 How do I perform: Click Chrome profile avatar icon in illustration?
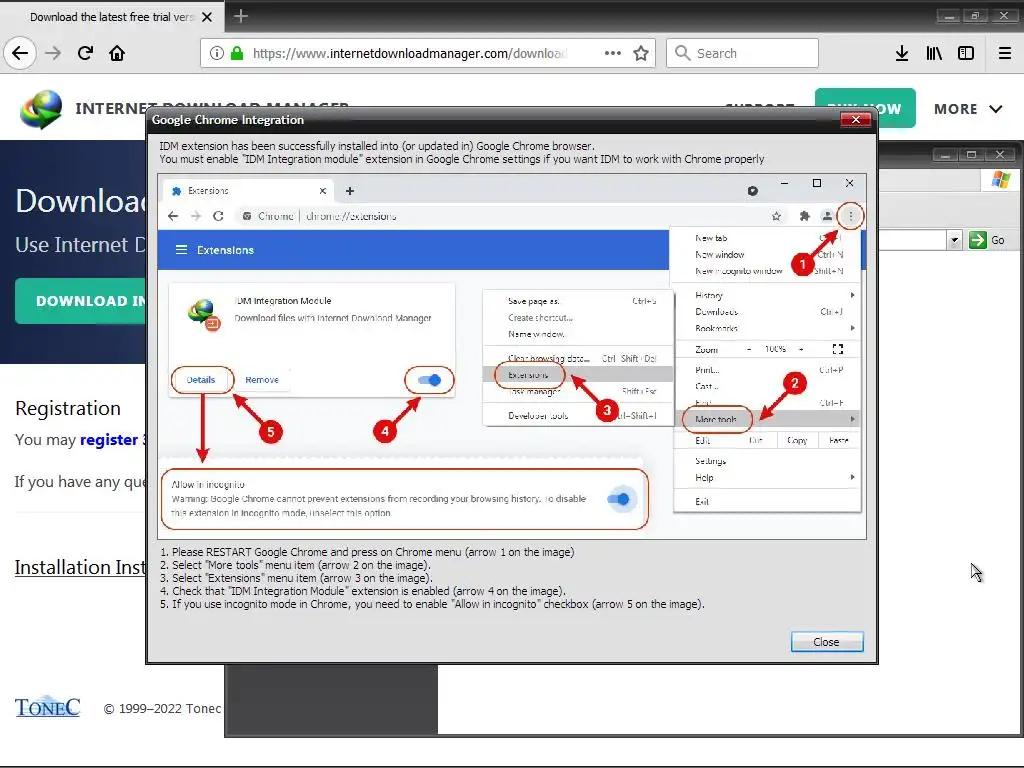point(827,216)
